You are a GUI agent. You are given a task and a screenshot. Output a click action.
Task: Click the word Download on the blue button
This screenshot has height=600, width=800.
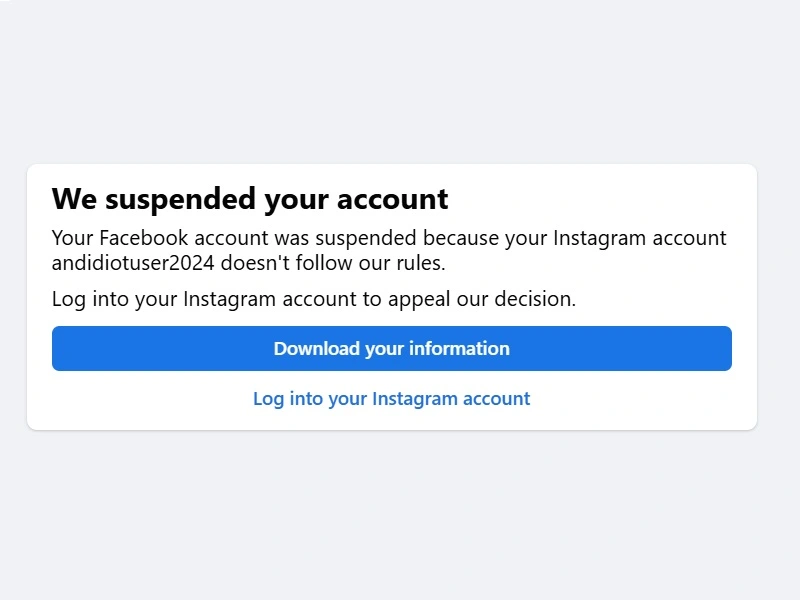[317, 348]
